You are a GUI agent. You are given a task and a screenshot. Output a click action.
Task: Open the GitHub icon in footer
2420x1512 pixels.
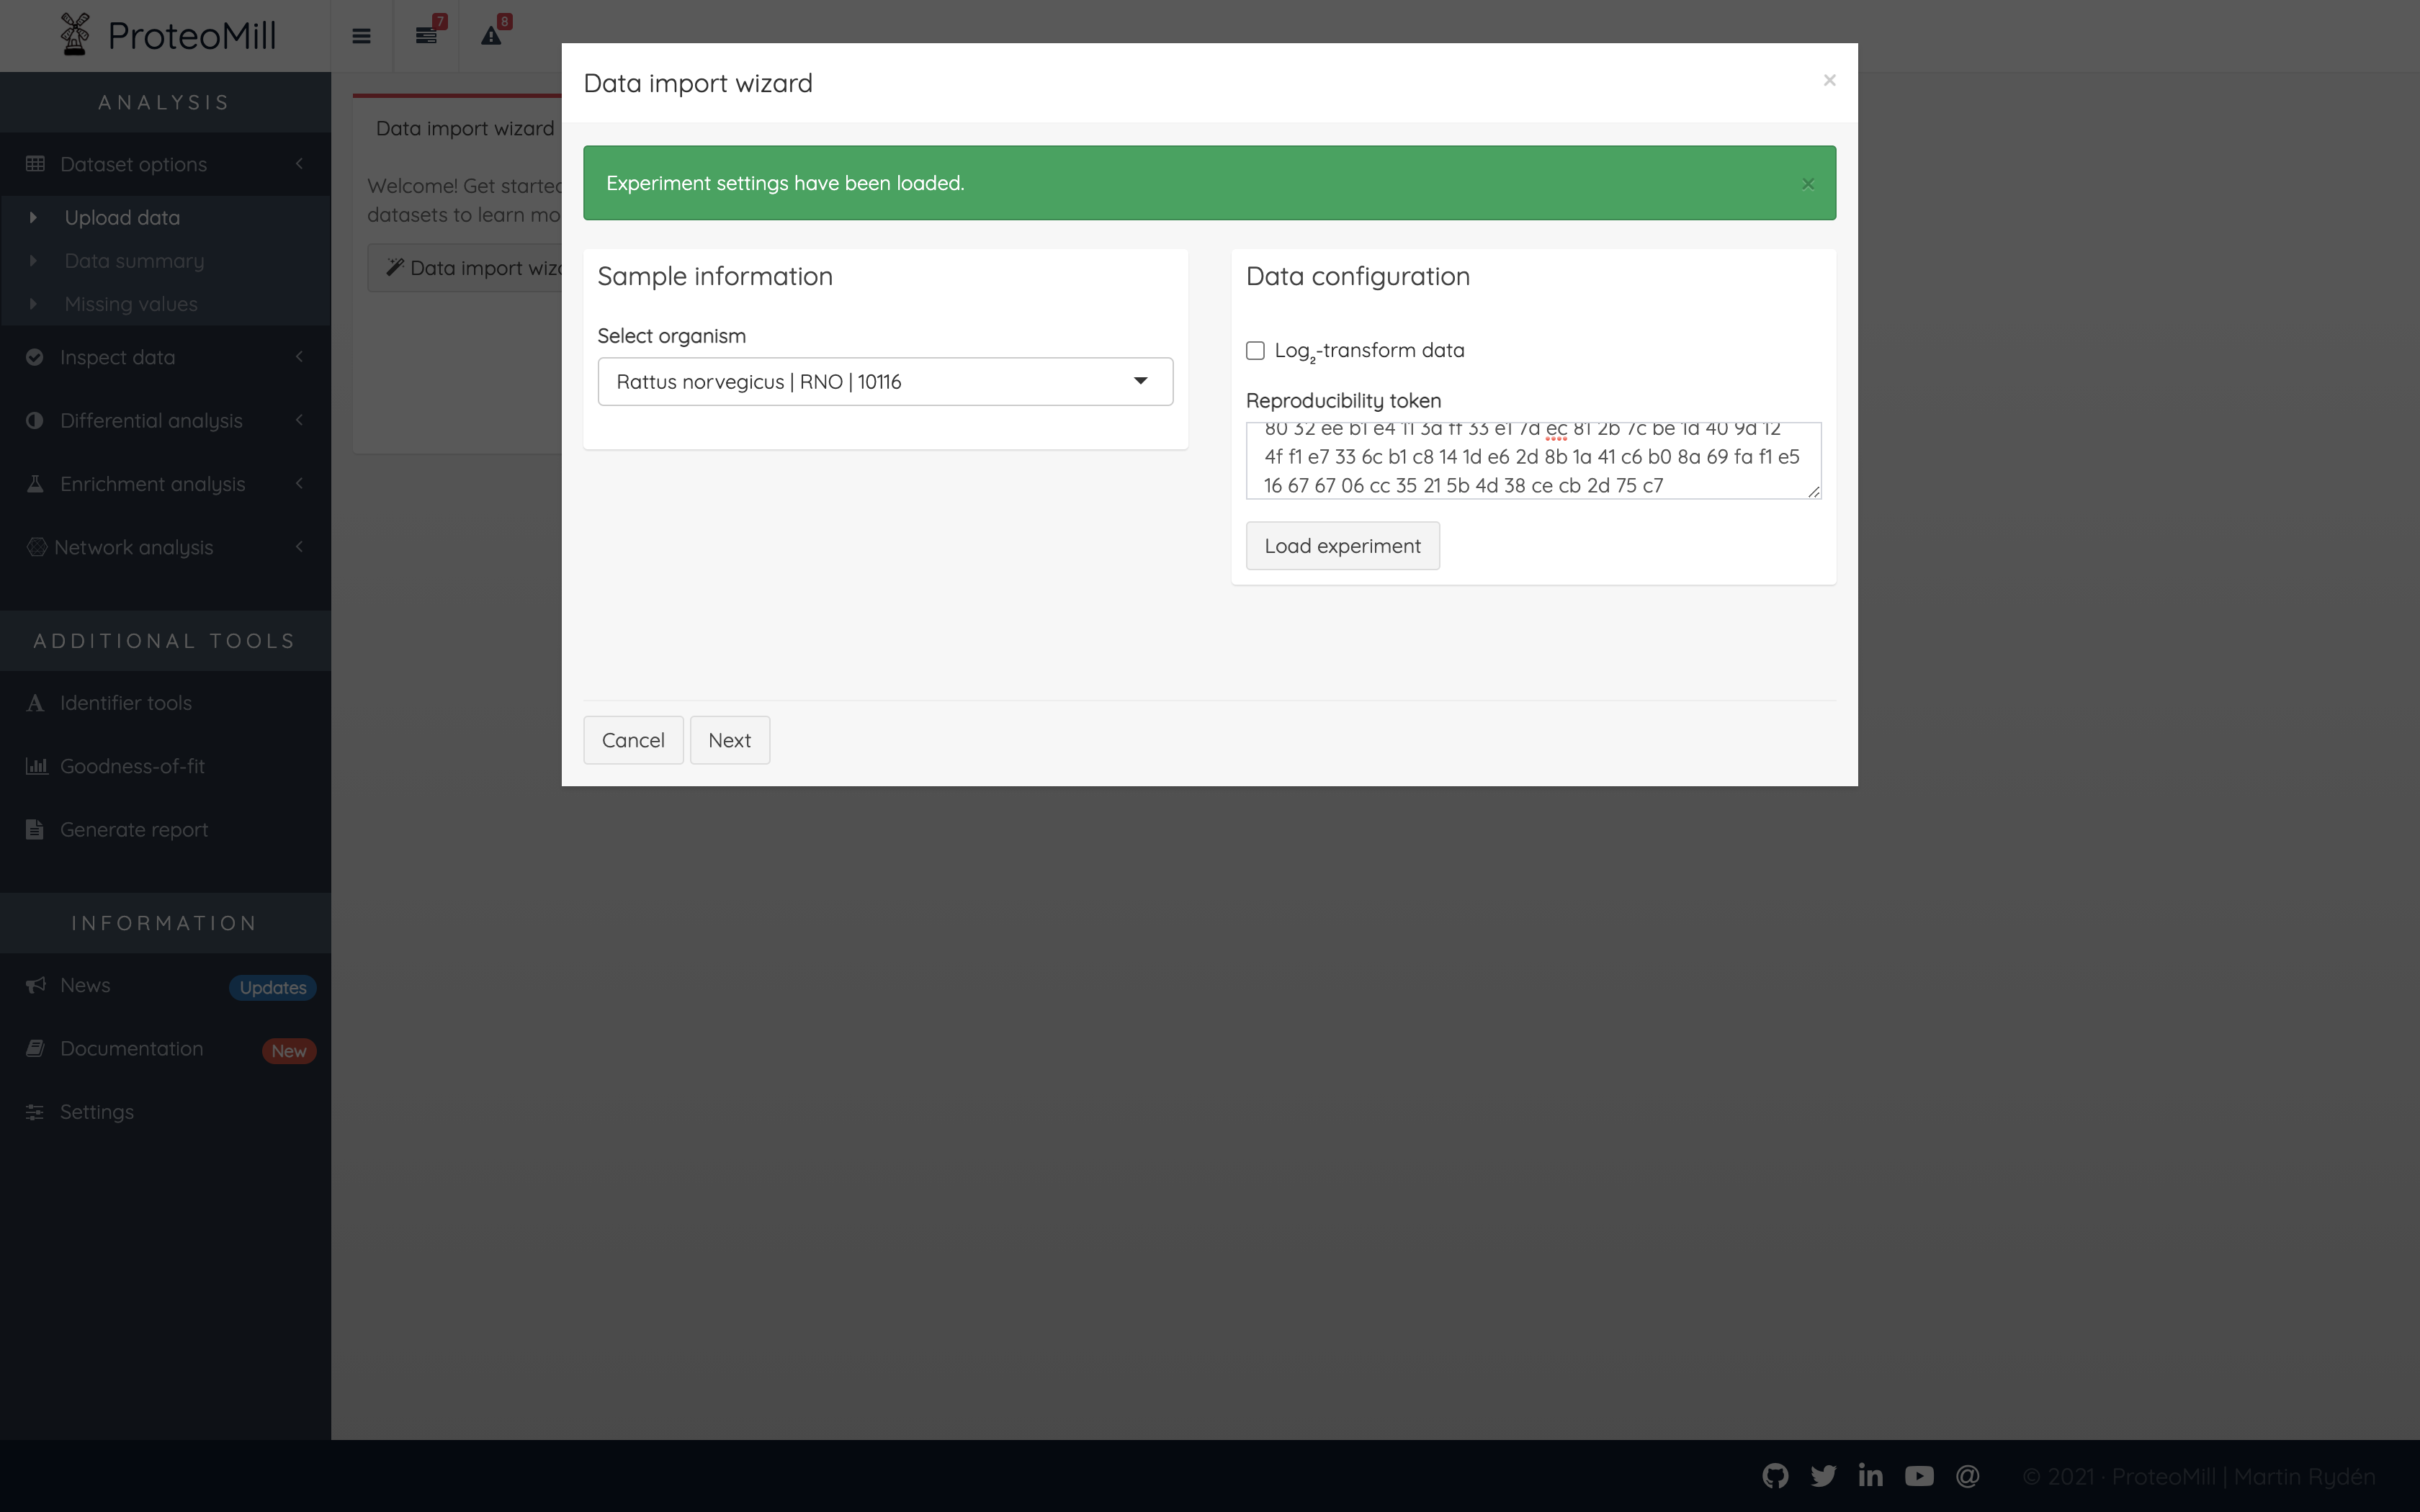pos(1775,1476)
